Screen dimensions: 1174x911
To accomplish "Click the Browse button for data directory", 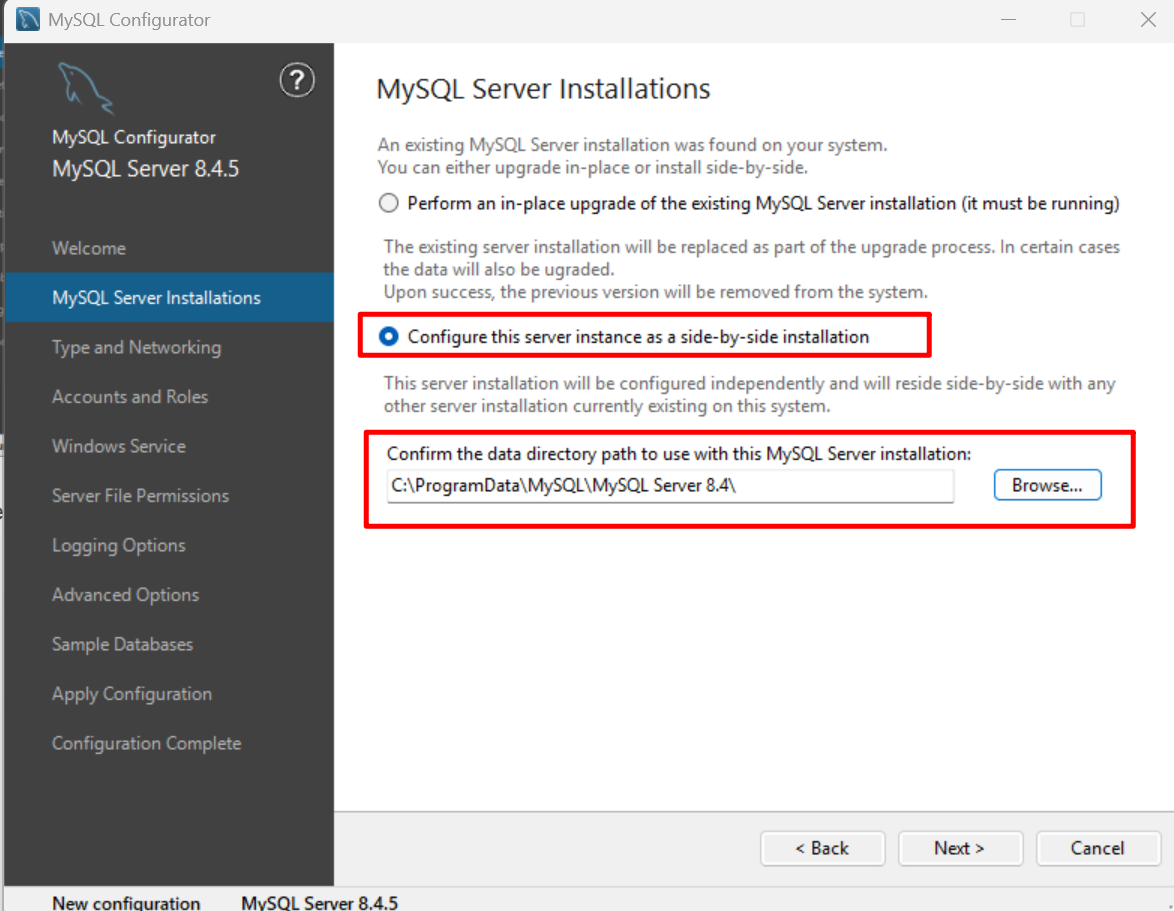I will [1047, 485].
